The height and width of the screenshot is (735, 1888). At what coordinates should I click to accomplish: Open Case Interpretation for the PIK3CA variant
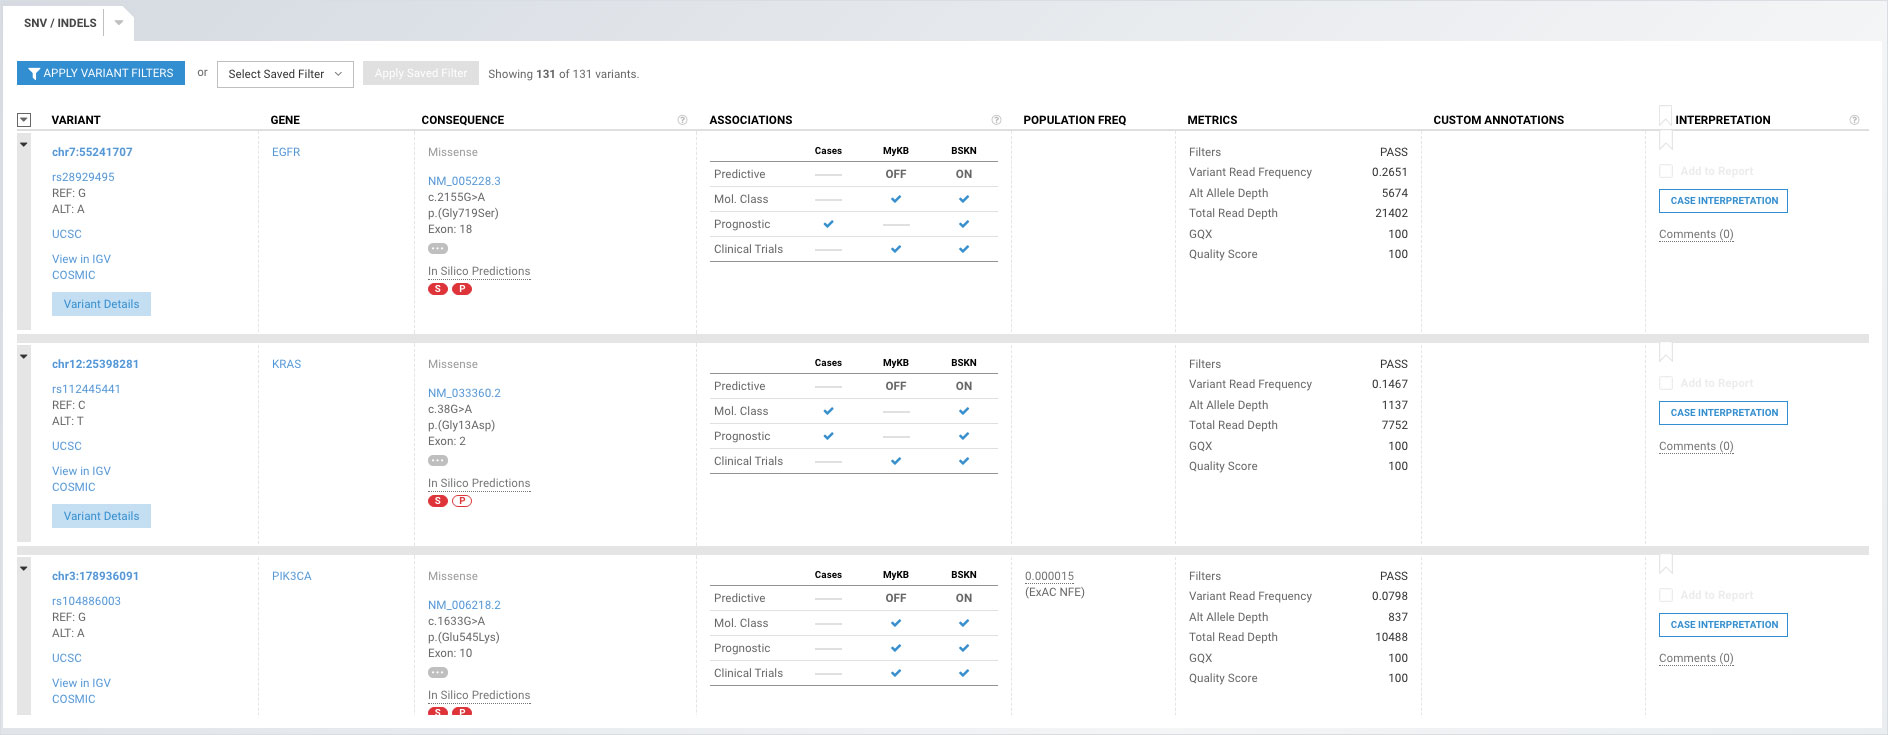pos(1724,625)
